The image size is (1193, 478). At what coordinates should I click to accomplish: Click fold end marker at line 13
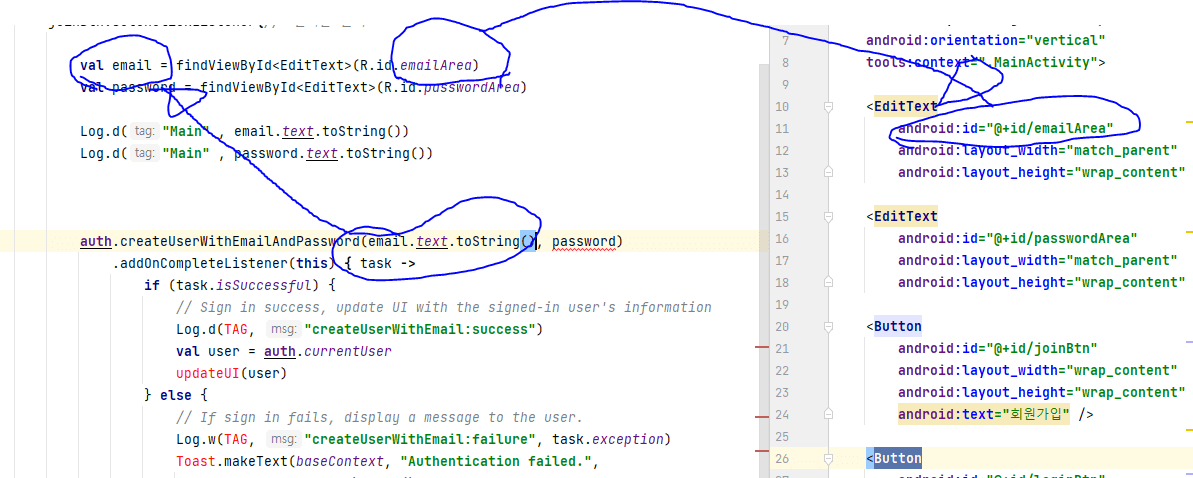[829, 173]
